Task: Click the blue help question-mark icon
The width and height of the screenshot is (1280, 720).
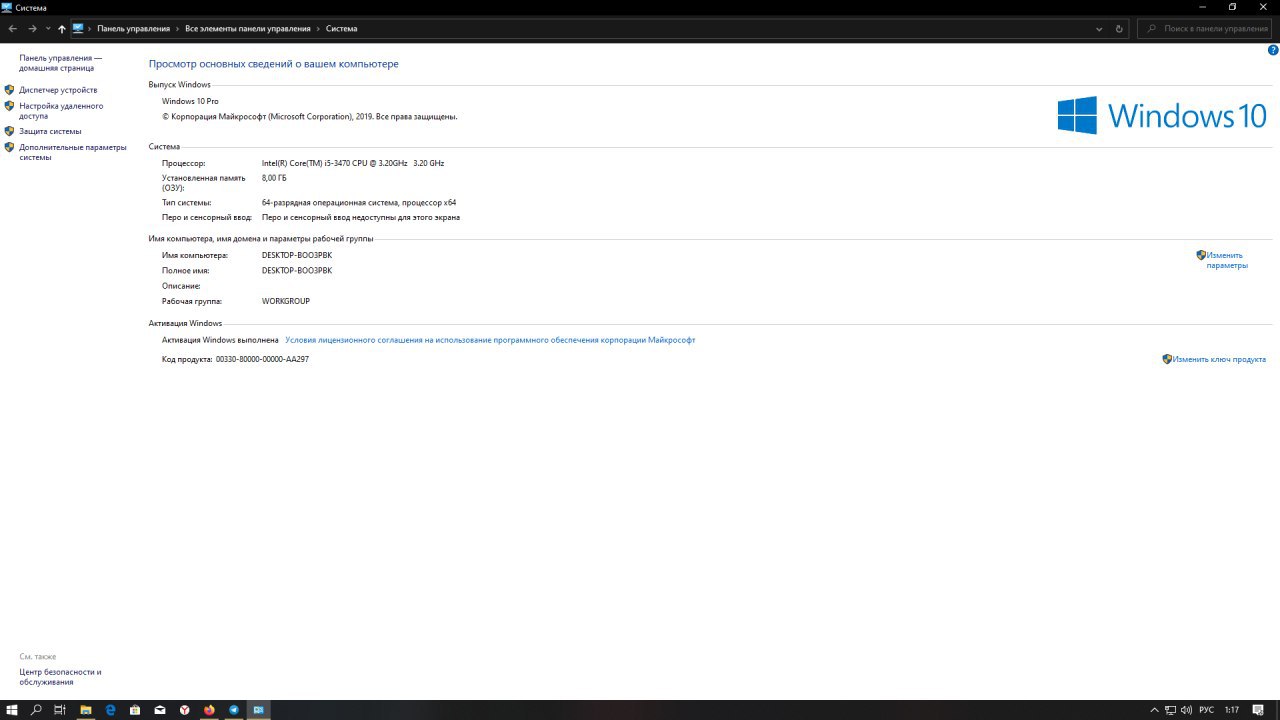Action: pyautogui.click(x=1273, y=50)
